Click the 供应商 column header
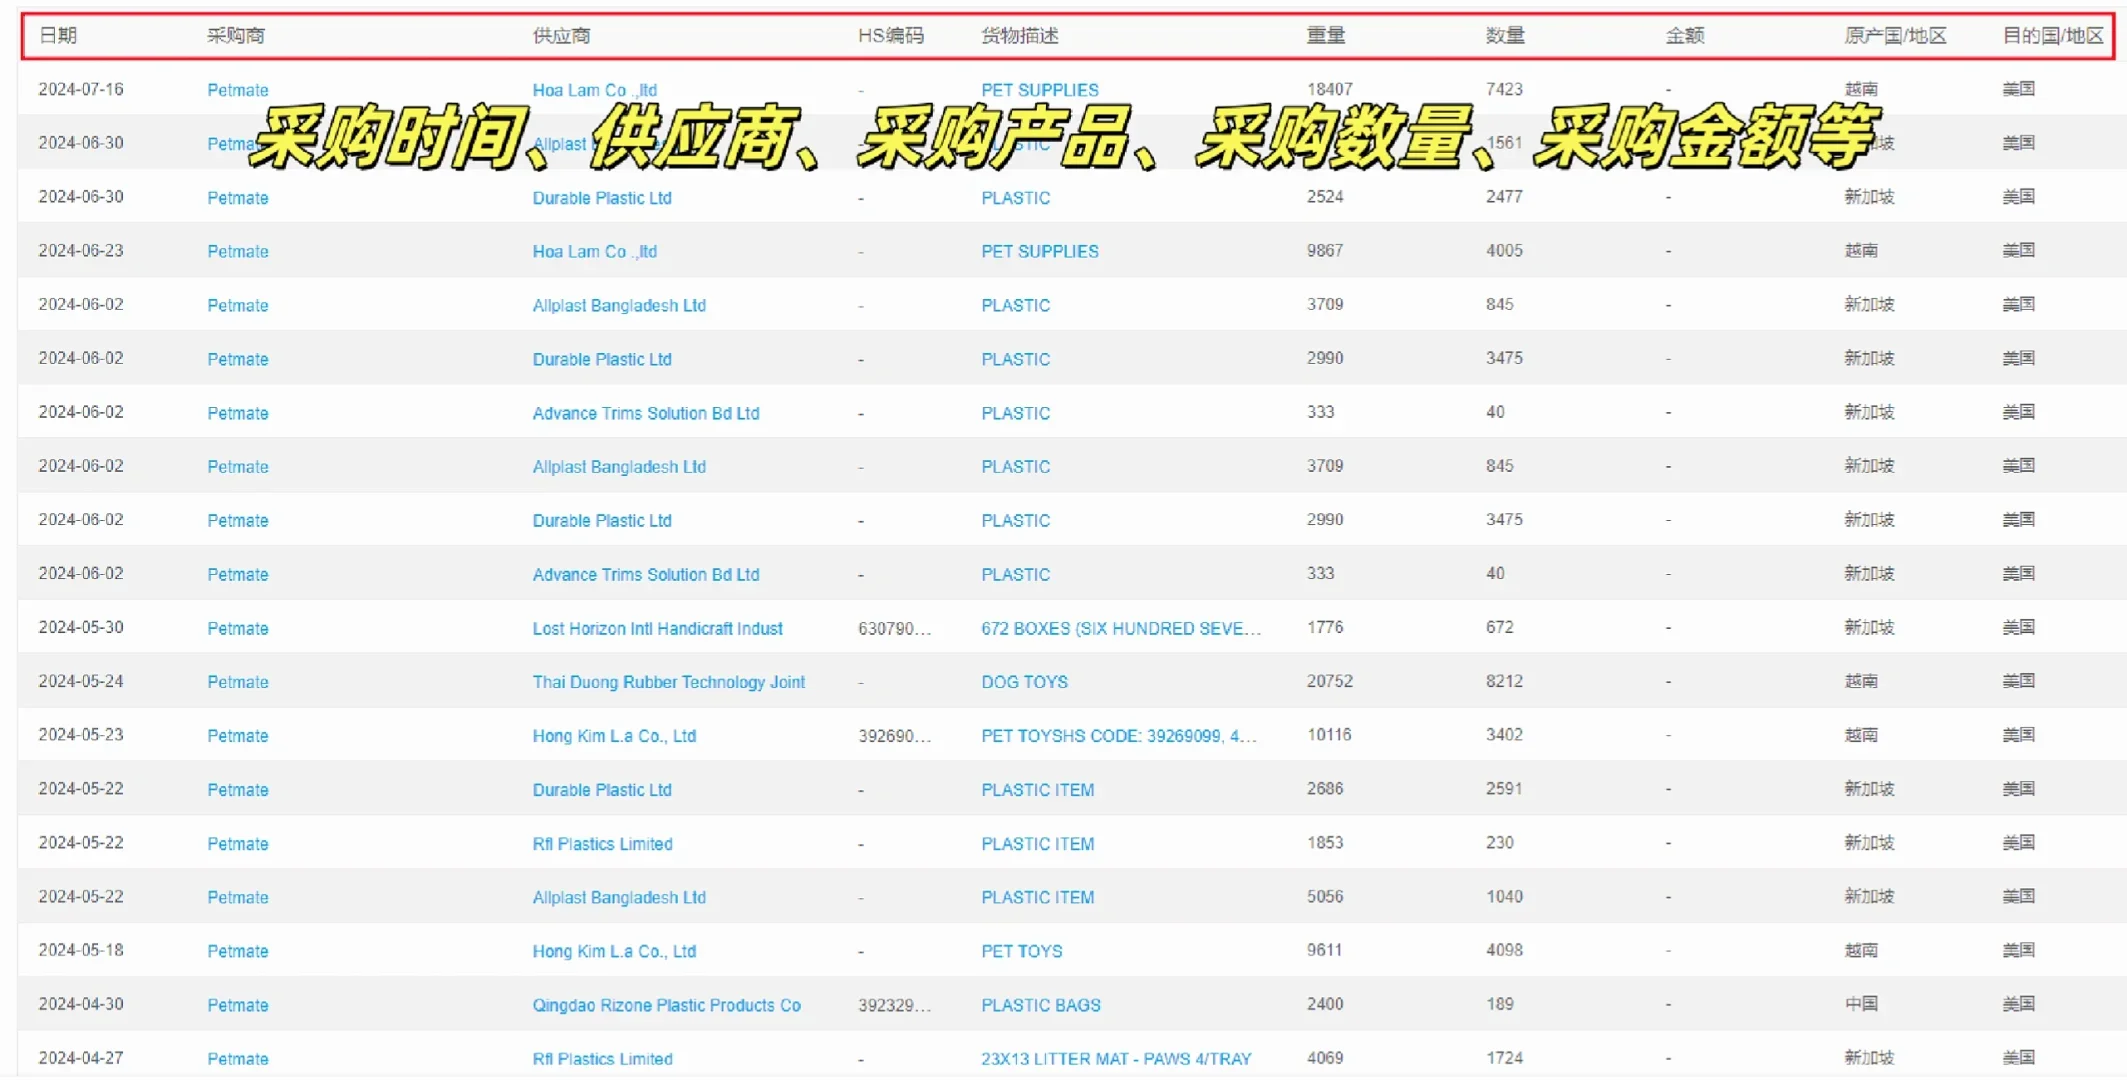The image size is (2127, 1080). point(560,36)
